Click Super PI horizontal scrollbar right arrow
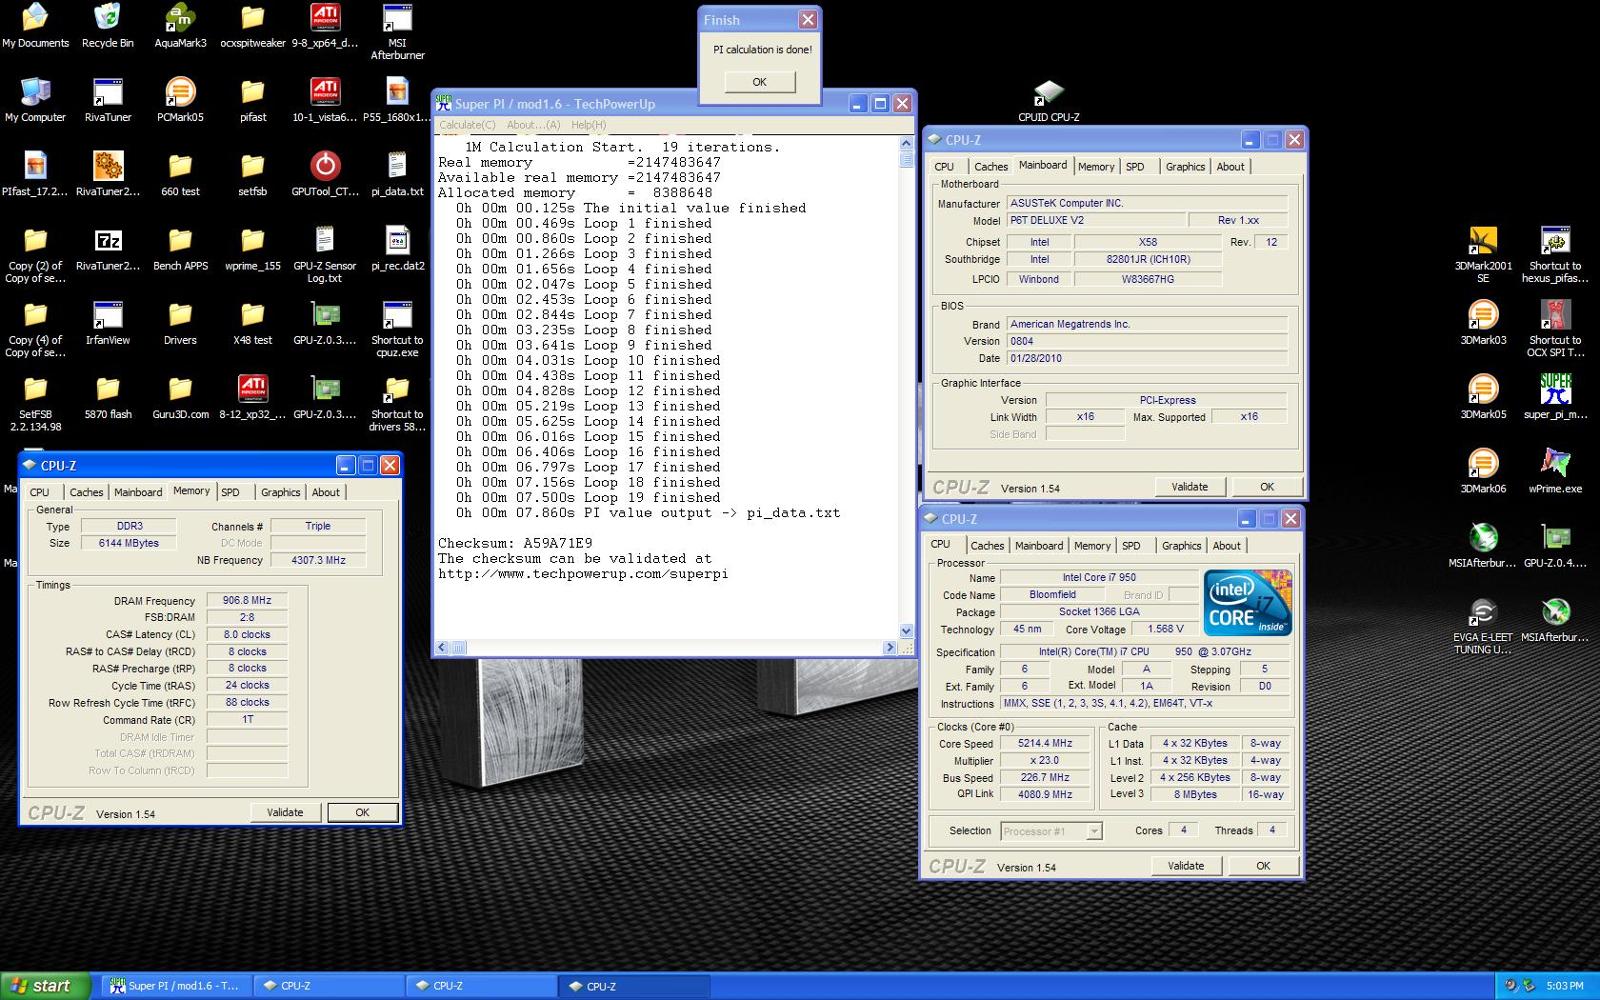This screenshot has height=1000, width=1600. tap(889, 647)
